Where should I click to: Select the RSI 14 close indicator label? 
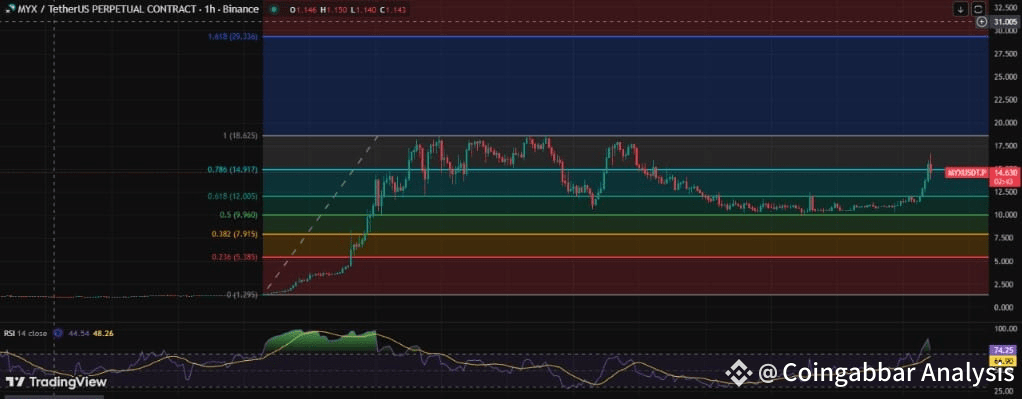click(25, 333)
